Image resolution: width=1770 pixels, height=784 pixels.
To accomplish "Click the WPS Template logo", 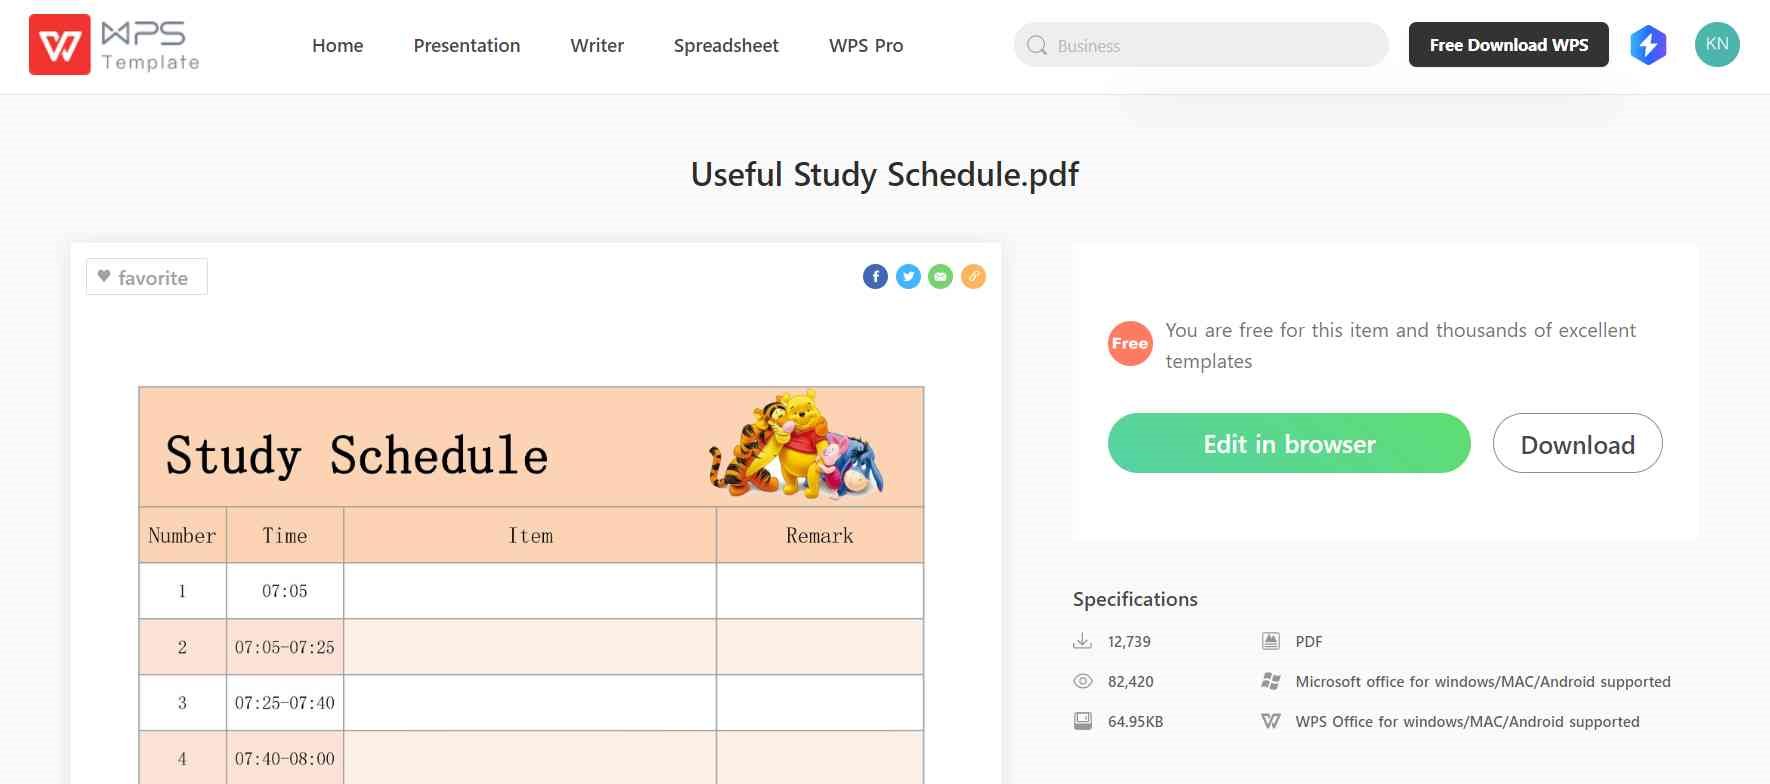I will click(113, 45).
